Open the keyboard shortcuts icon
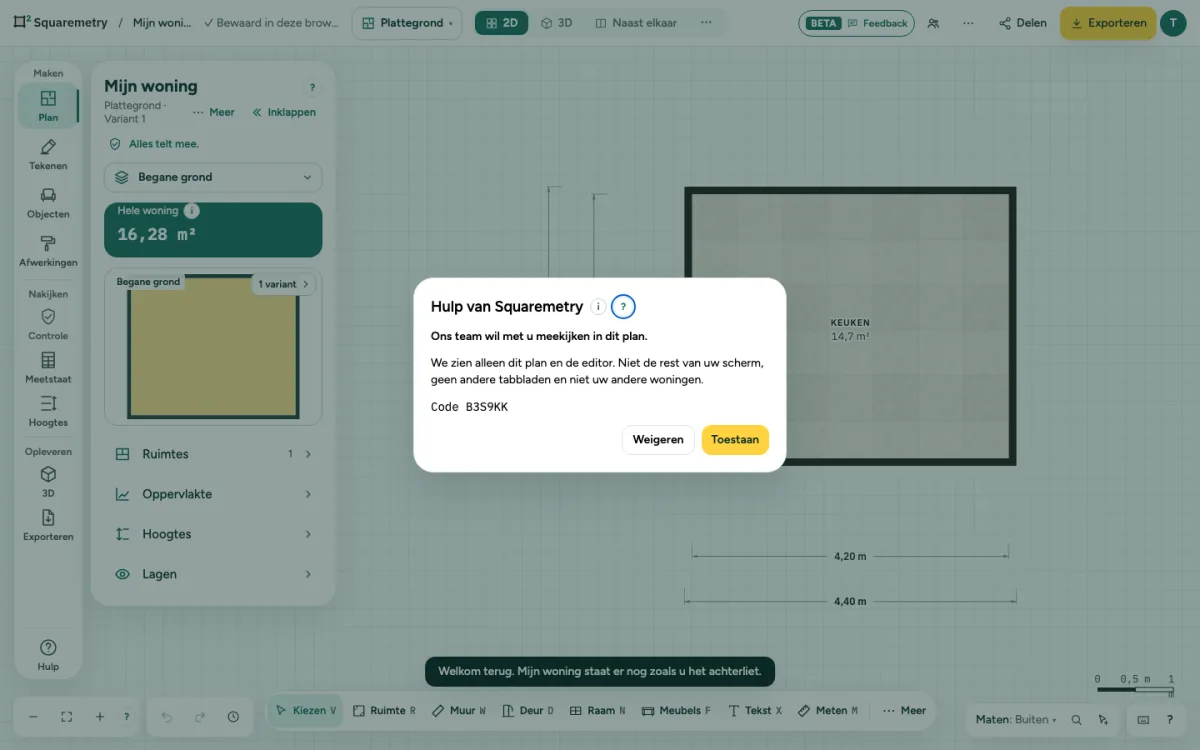This screenshot has width=1200, height=750. click(x=1143, y=720)
